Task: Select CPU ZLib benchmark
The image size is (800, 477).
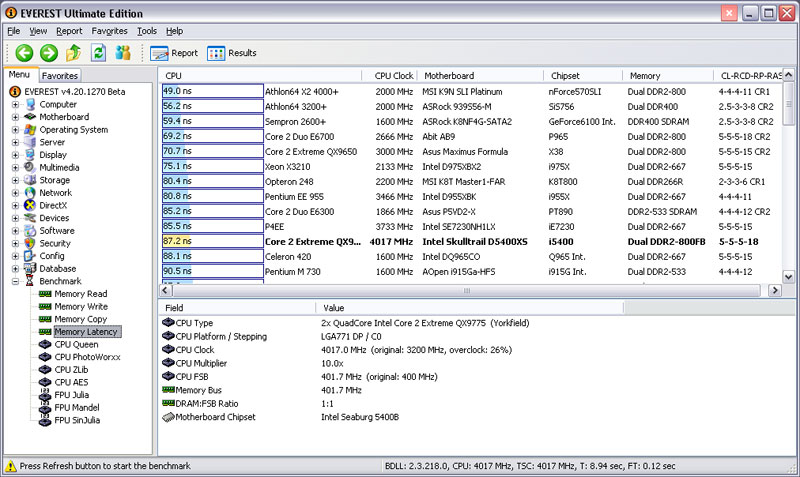Action: pyautogui.click(x=71, y=369)
